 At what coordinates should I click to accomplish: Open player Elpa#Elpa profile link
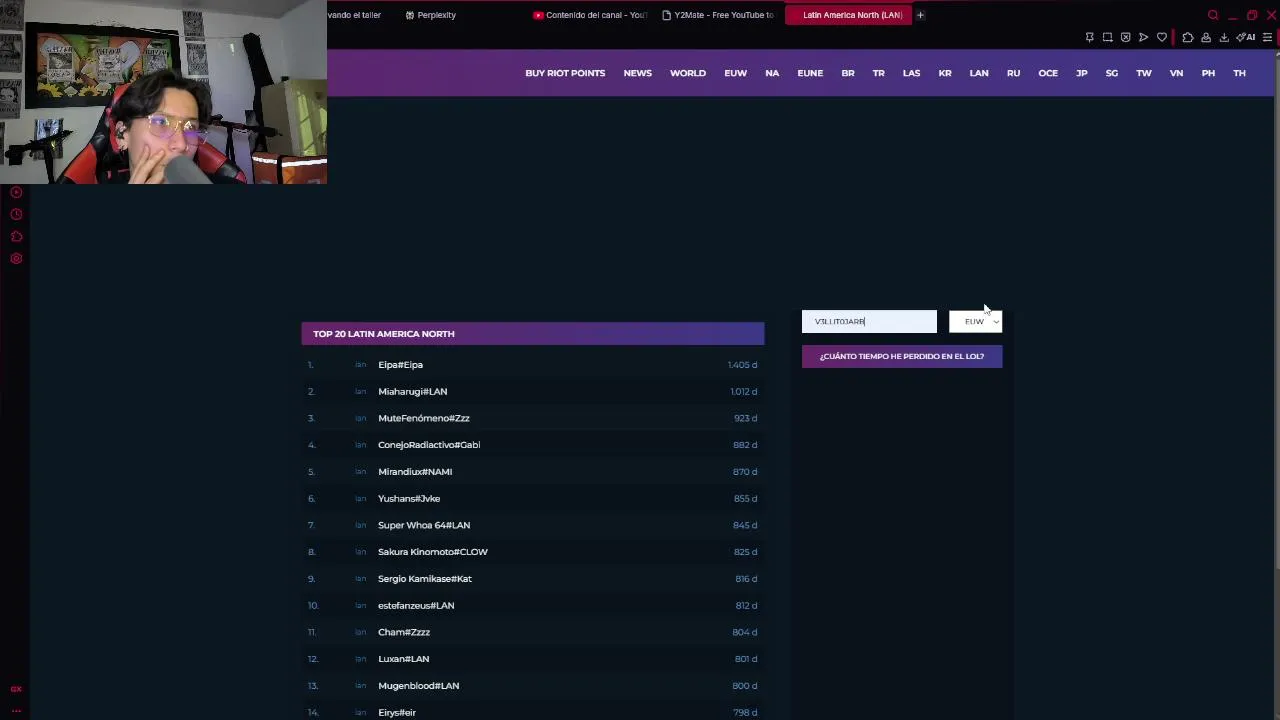click(400, 365)
